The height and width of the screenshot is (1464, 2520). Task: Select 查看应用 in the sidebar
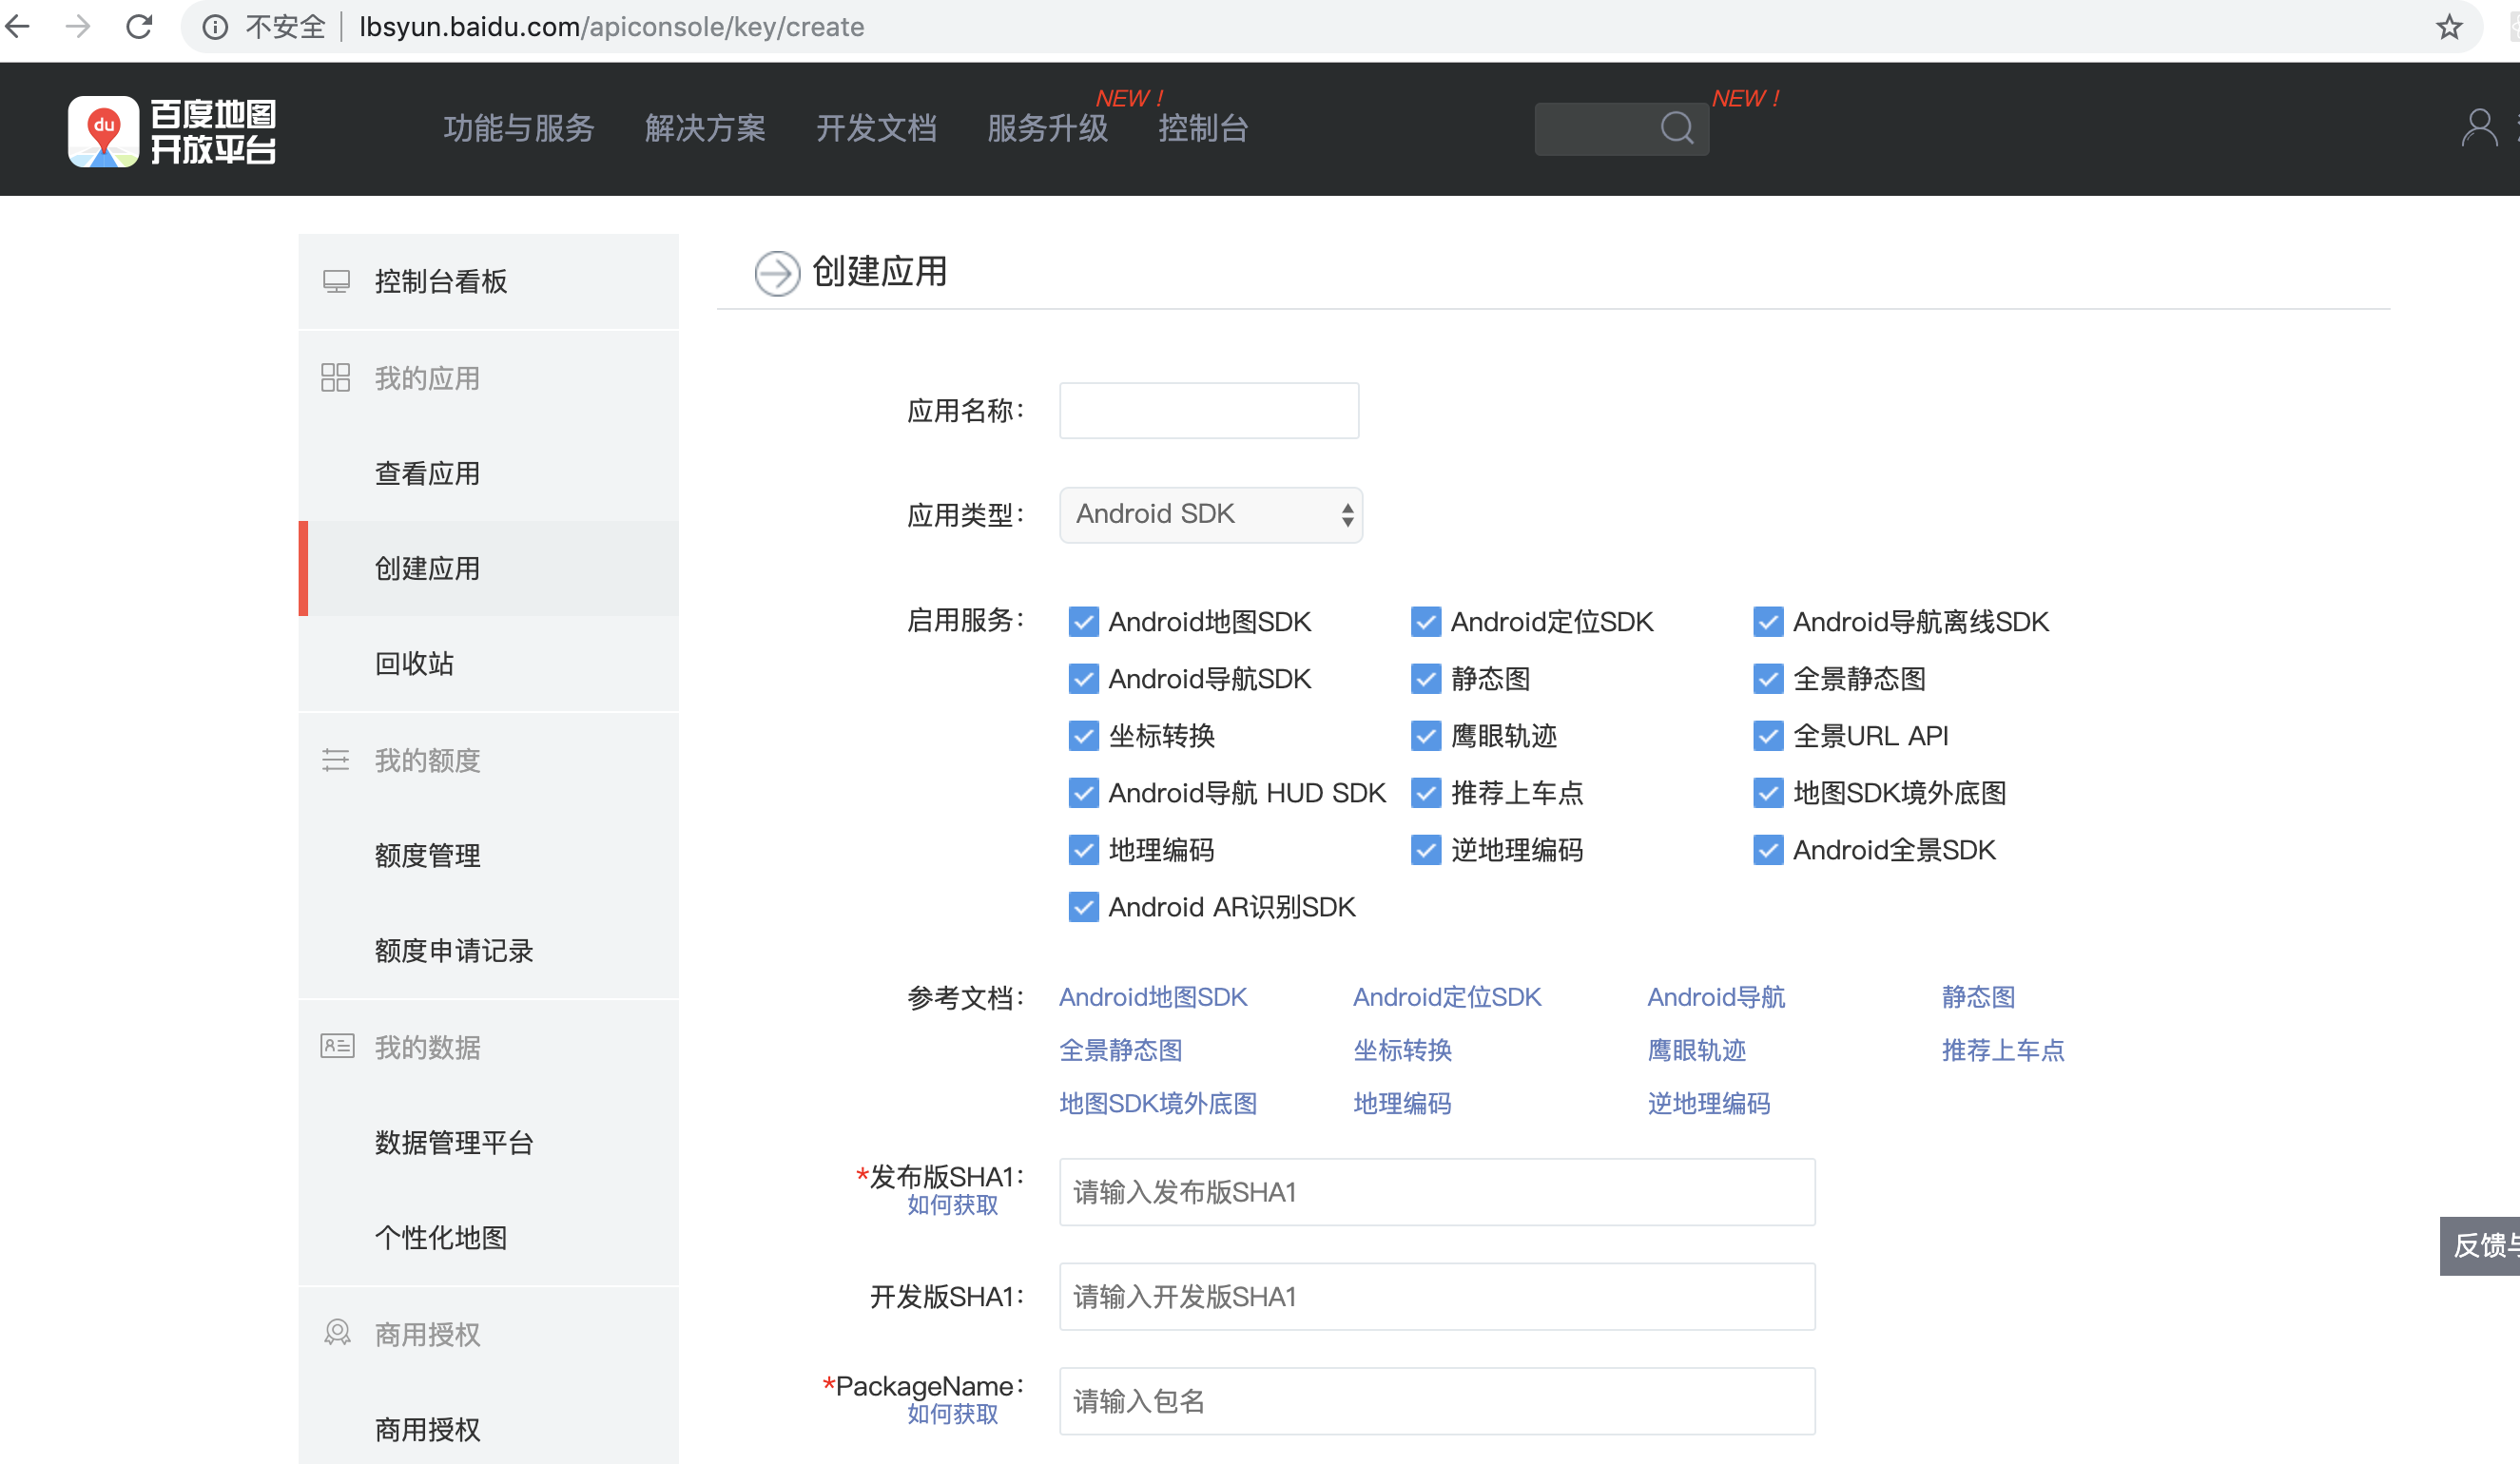[x=488, y=473]
